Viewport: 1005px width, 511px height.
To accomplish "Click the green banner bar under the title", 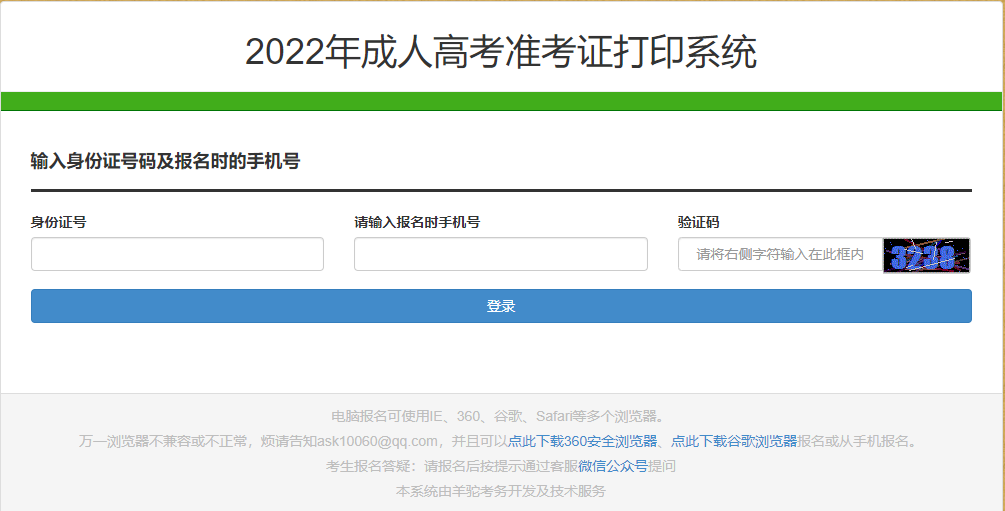I will point(502,101).
